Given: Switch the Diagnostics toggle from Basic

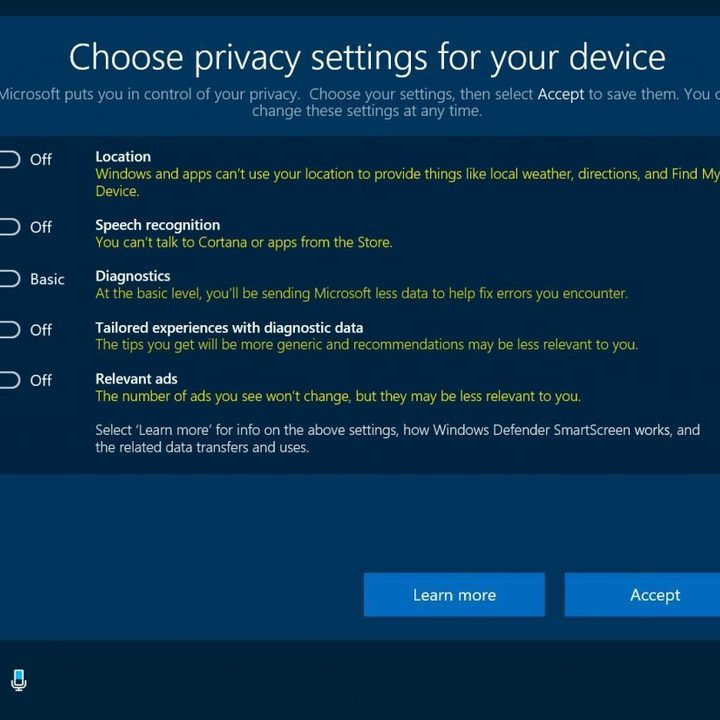Looking at the screenshot, I should click(8, 279).
